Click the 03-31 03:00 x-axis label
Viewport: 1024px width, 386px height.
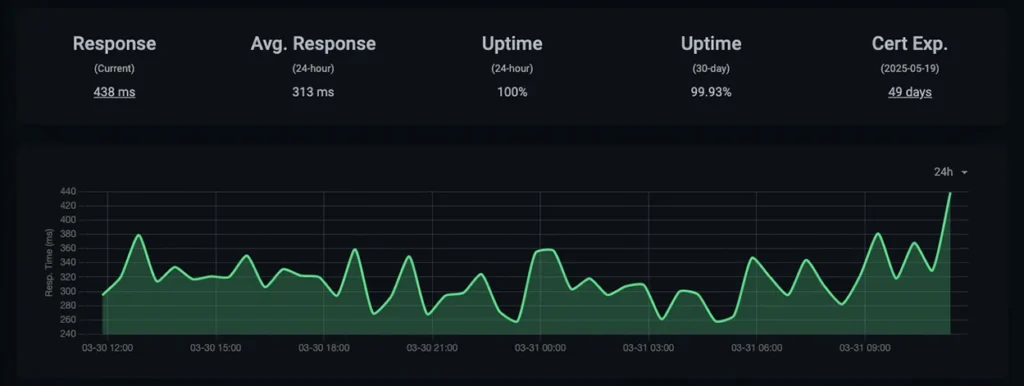(x=648, y=348)
